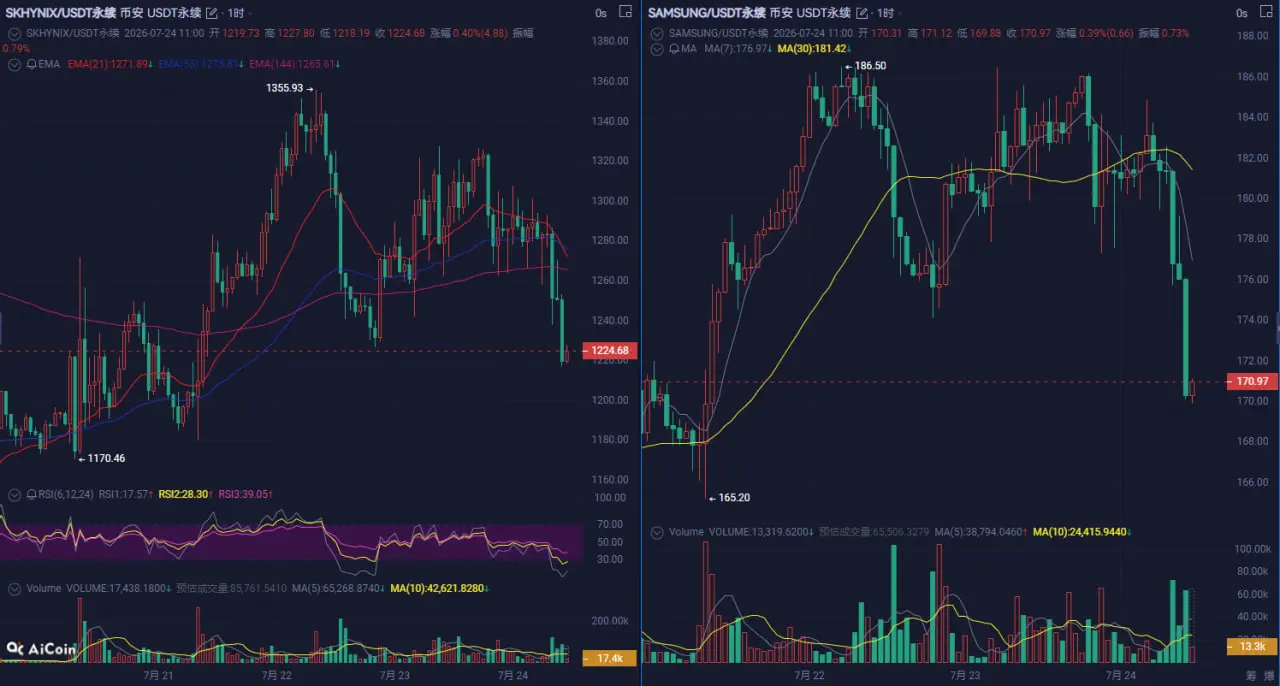Select the EMA(21) indicator label
Screen dimensions: 1280x686
coord(109,64)
